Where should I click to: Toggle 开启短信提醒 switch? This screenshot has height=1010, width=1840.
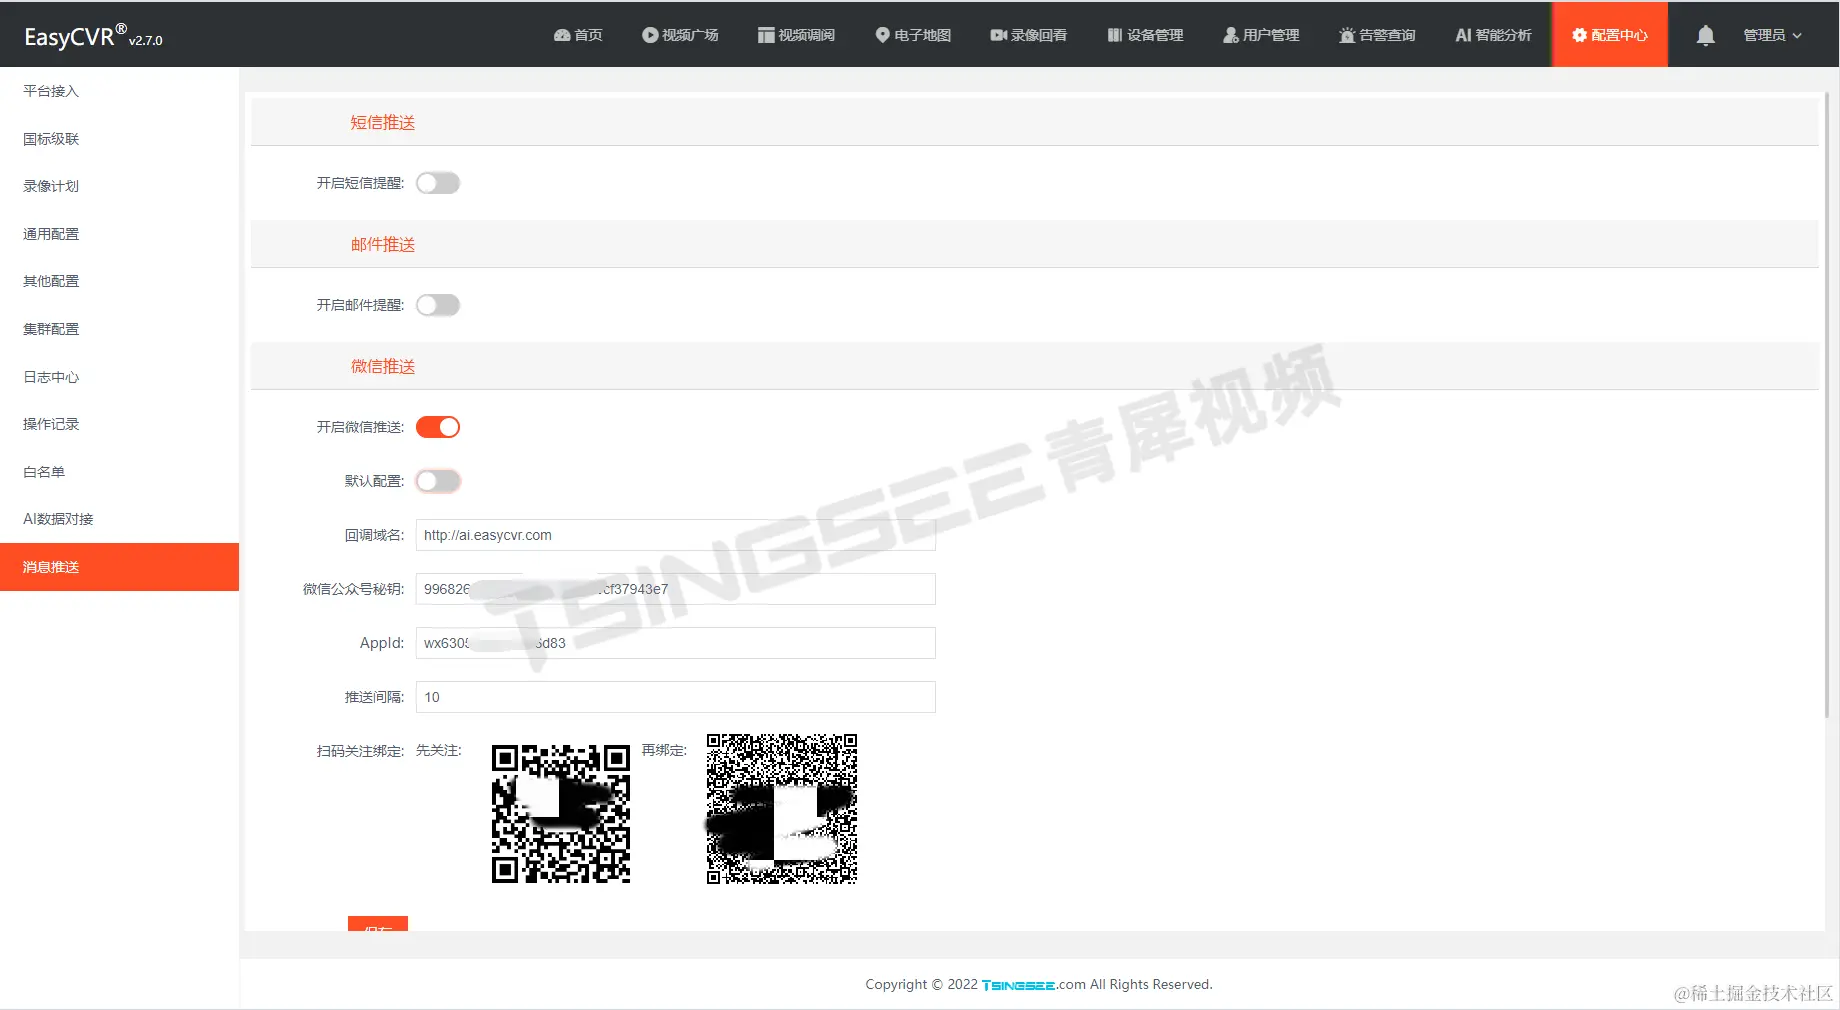point(438,183)
